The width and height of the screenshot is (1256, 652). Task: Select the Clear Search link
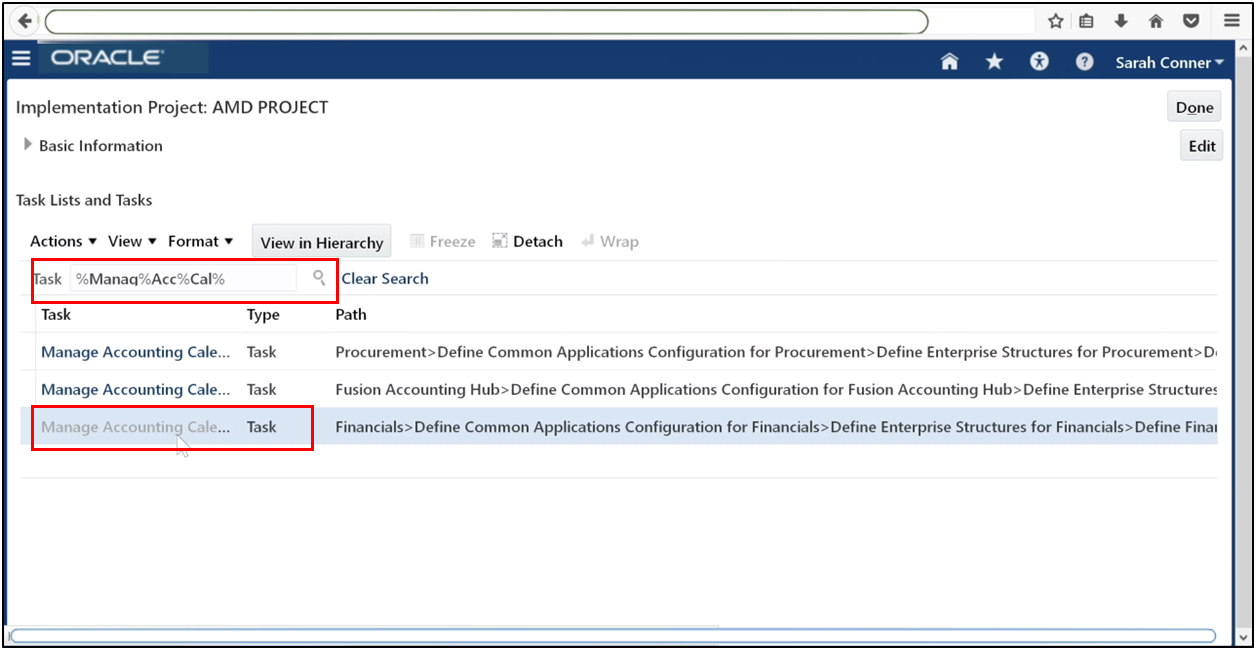(x=384, y=278)
